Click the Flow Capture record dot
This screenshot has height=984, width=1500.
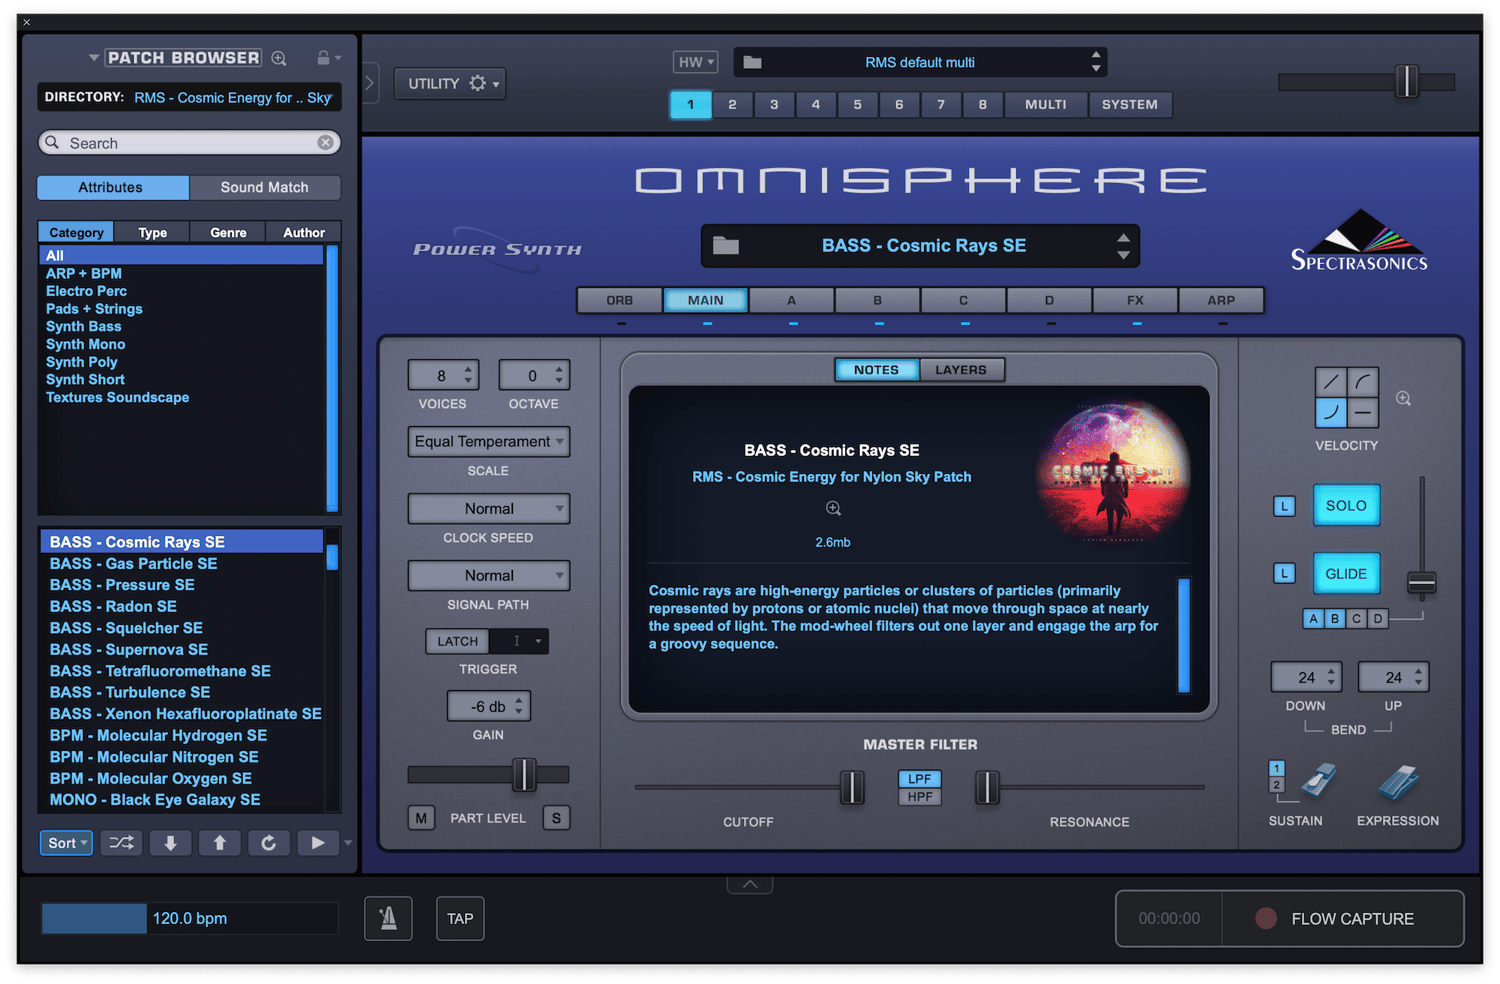[x=1266, y=918]
